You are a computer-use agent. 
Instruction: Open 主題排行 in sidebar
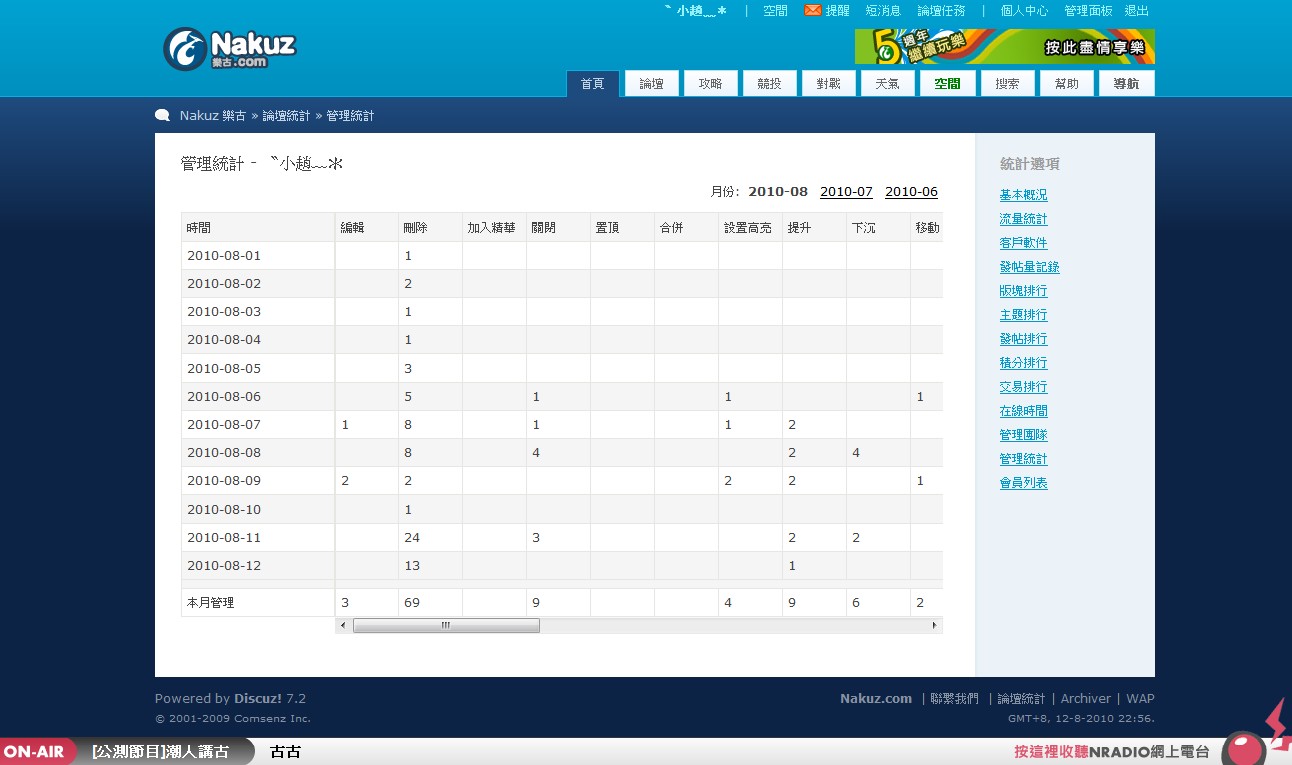point(1024,315)
